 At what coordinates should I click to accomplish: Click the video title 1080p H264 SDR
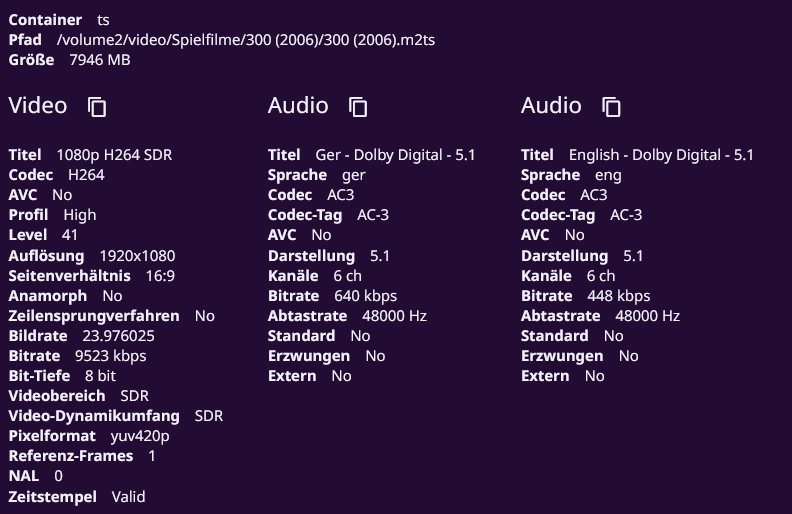[114, 155]
